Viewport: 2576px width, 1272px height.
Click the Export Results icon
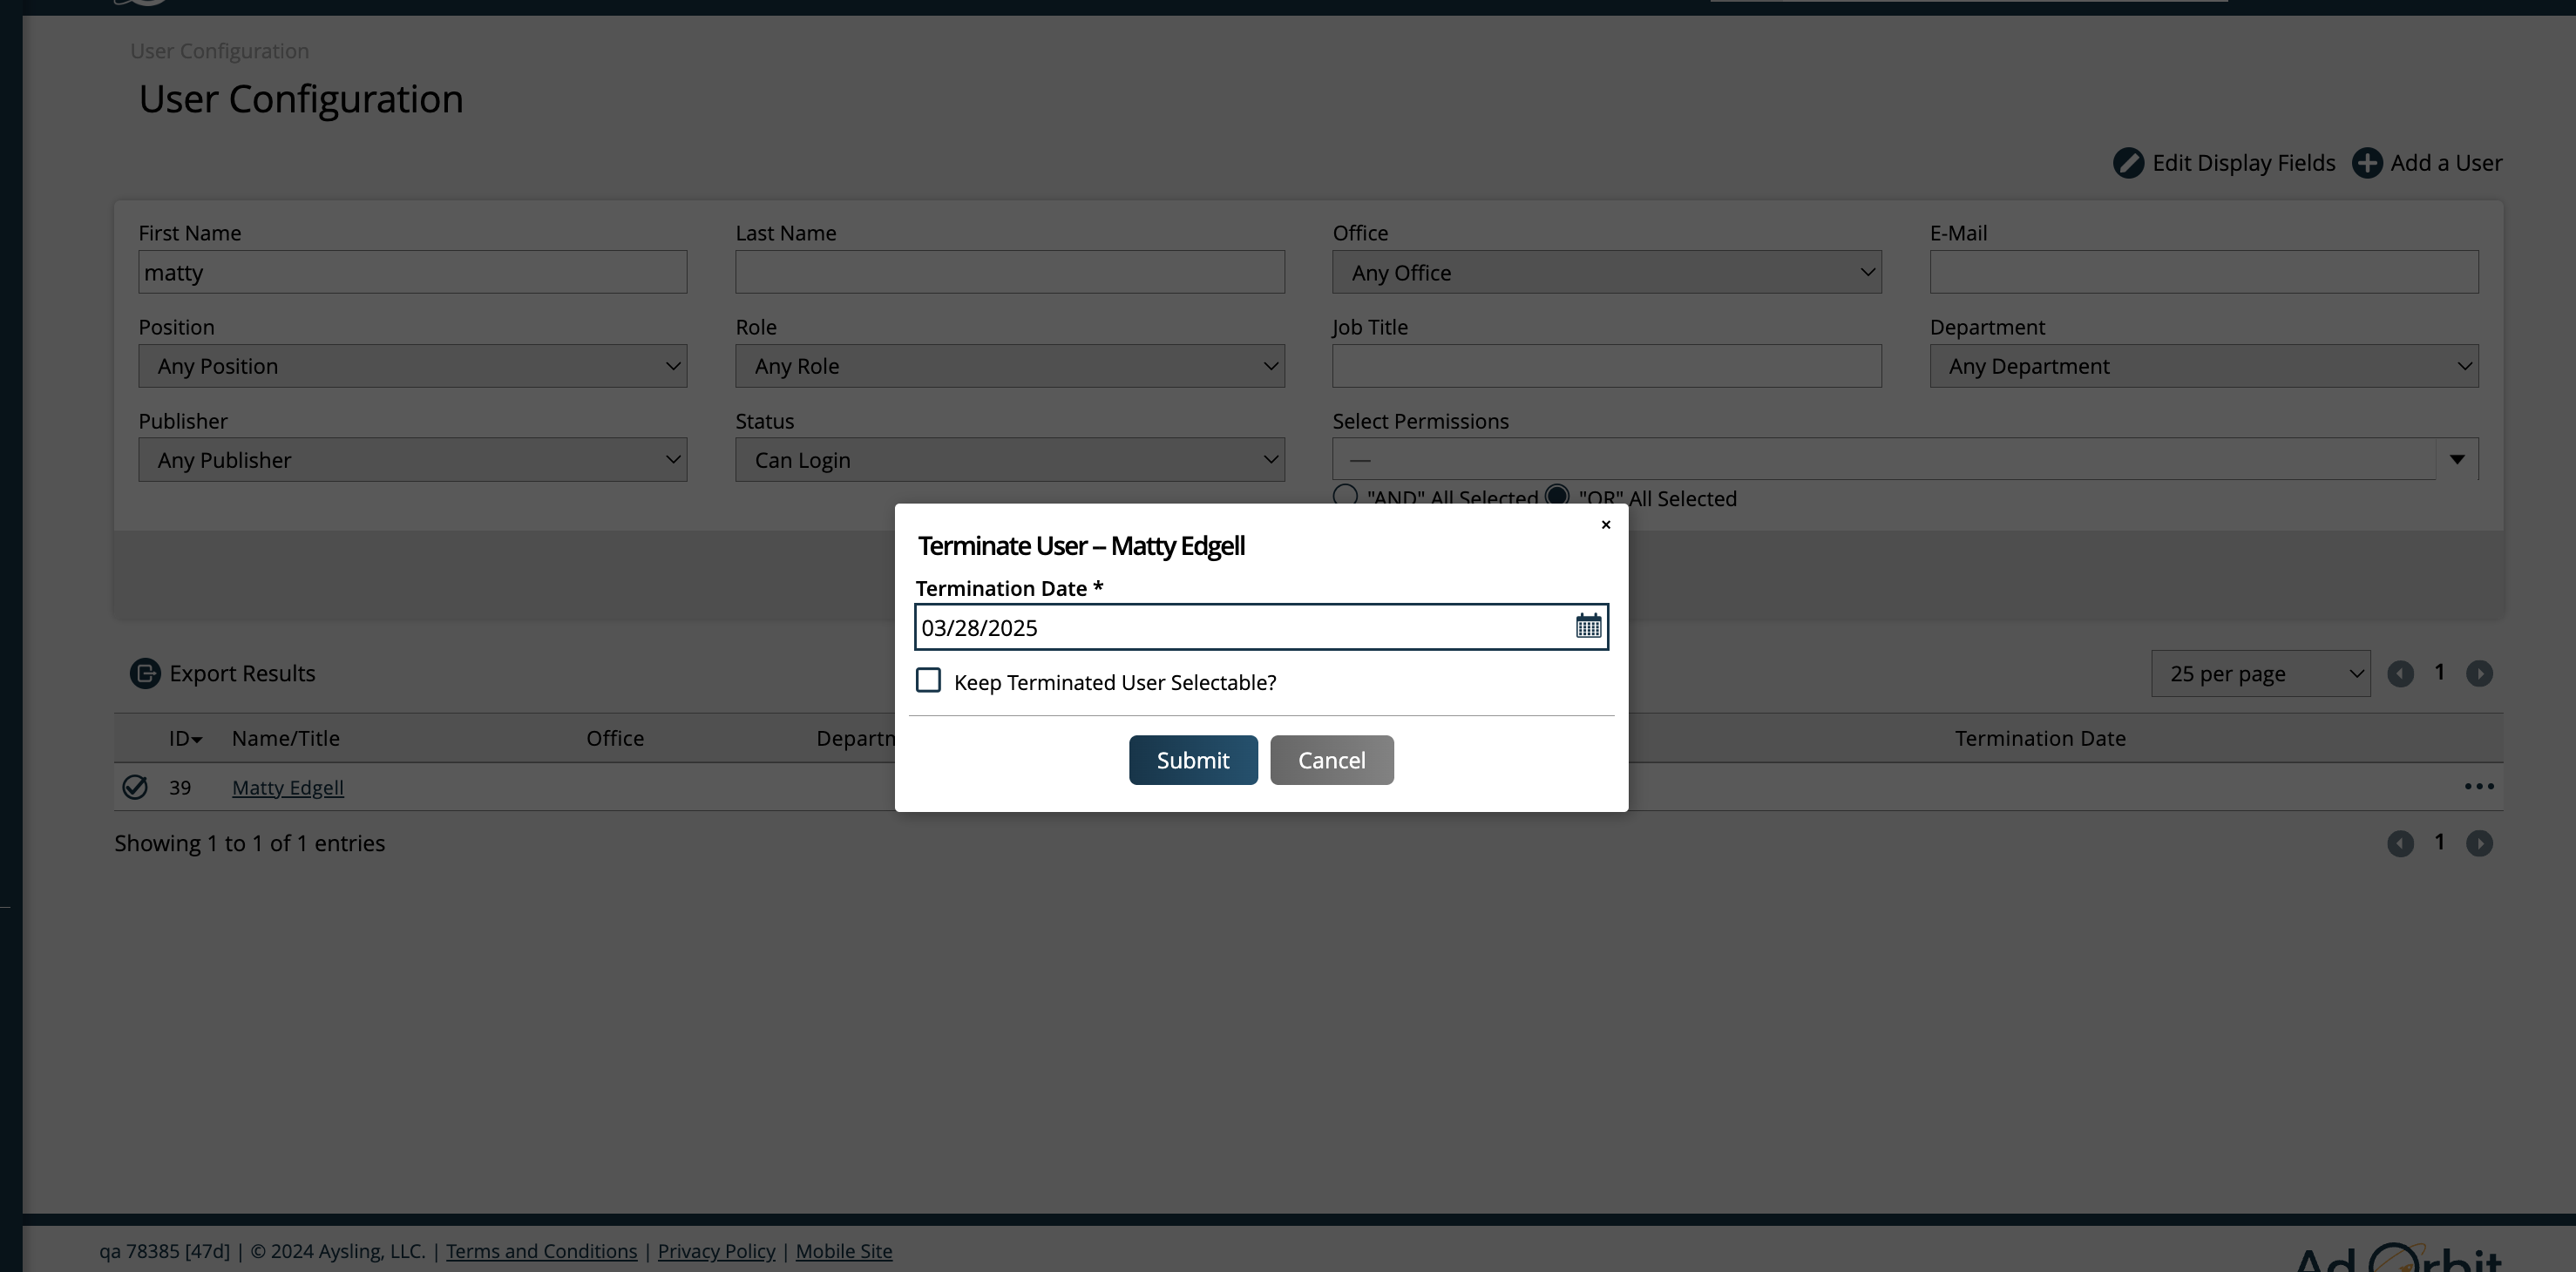coord(145,674)
